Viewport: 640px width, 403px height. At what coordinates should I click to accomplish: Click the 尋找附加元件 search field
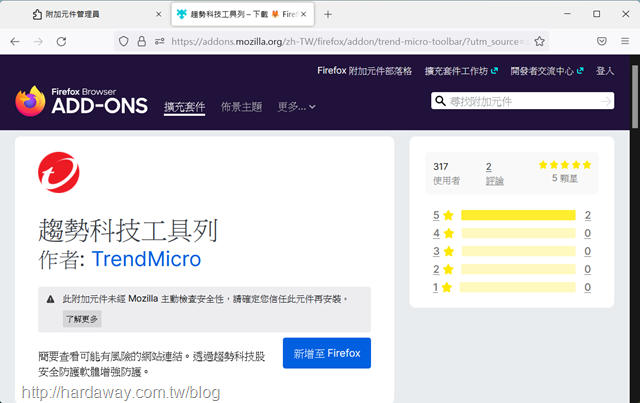click(x=522, y=101)
